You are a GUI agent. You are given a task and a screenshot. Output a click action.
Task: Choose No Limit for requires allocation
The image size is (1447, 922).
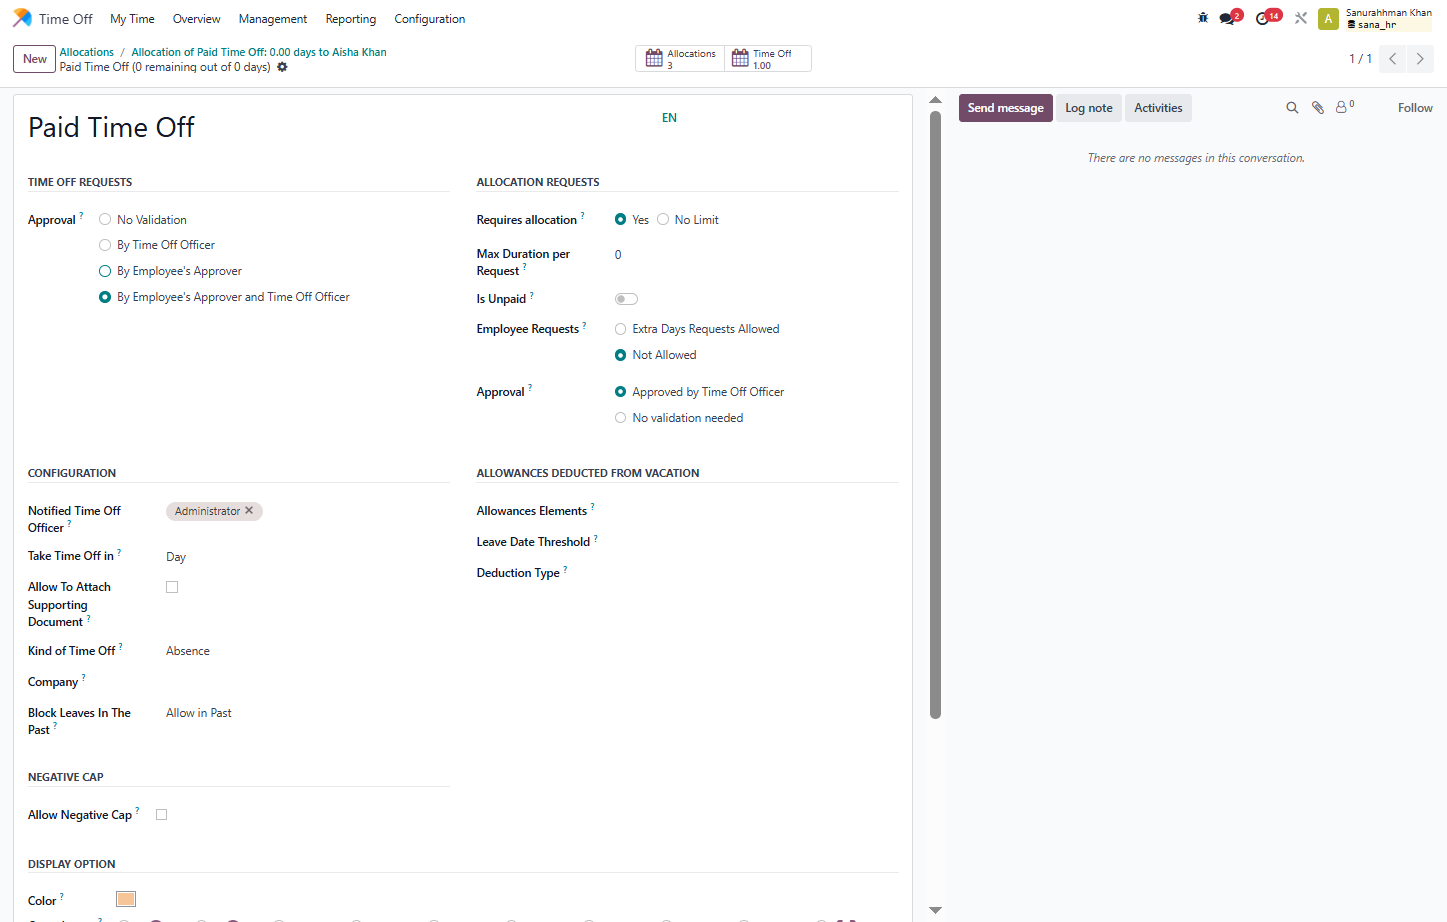point(663,219)
